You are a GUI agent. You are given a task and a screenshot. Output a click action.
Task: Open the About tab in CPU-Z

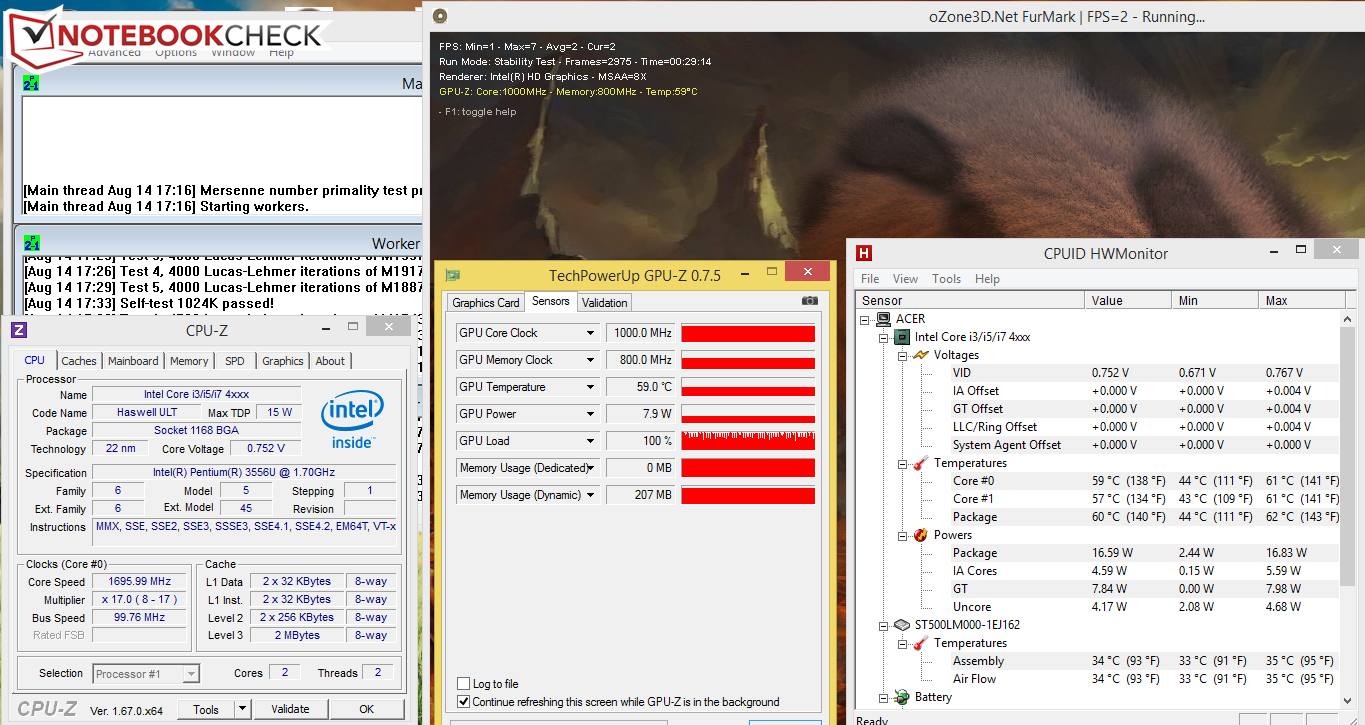(330, 361)
